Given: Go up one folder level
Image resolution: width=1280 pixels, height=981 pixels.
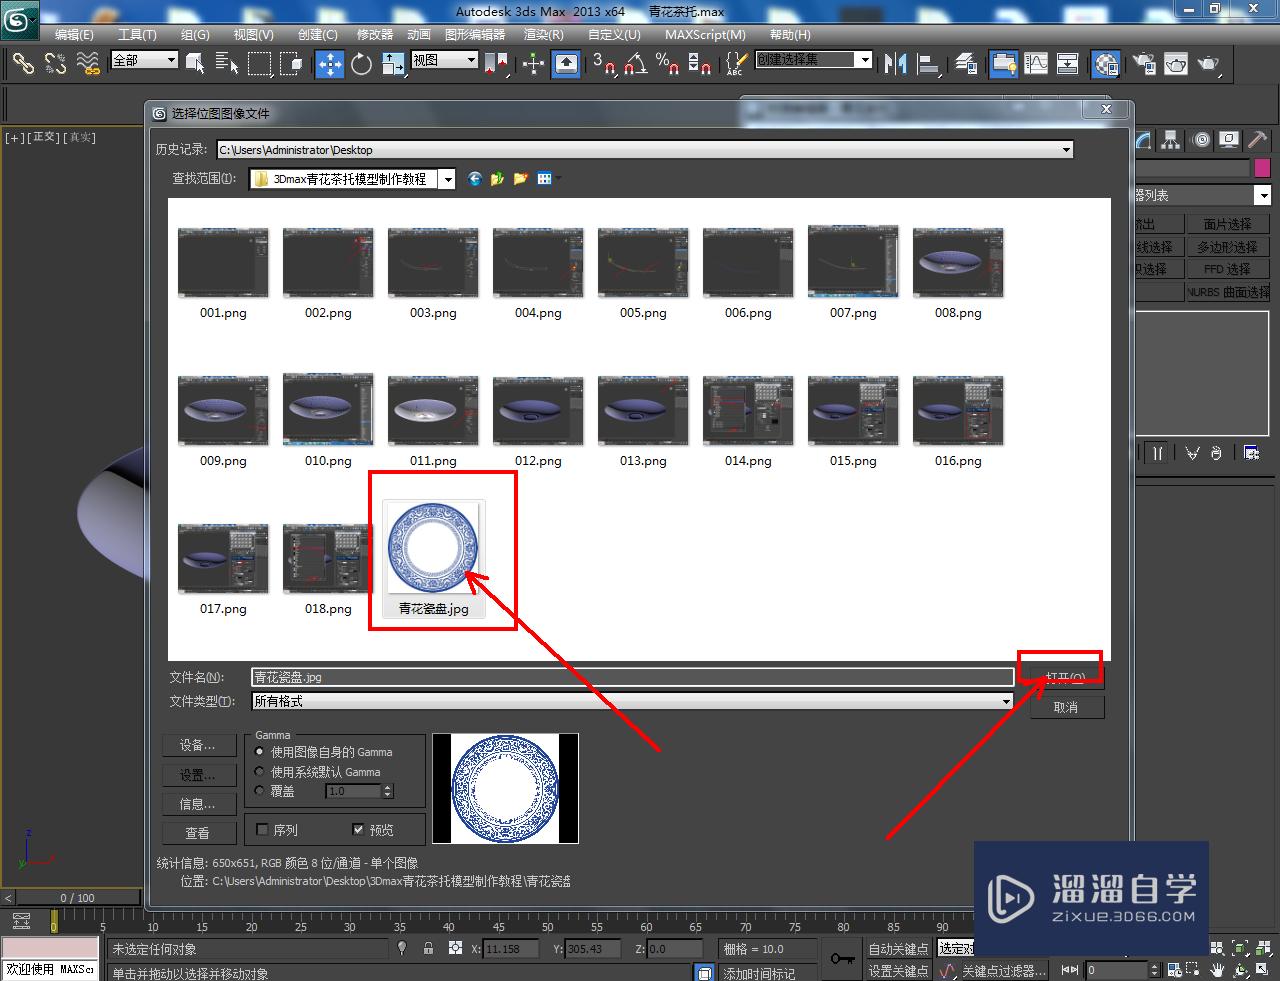Looking at the screenshot, I should point(497,179).
